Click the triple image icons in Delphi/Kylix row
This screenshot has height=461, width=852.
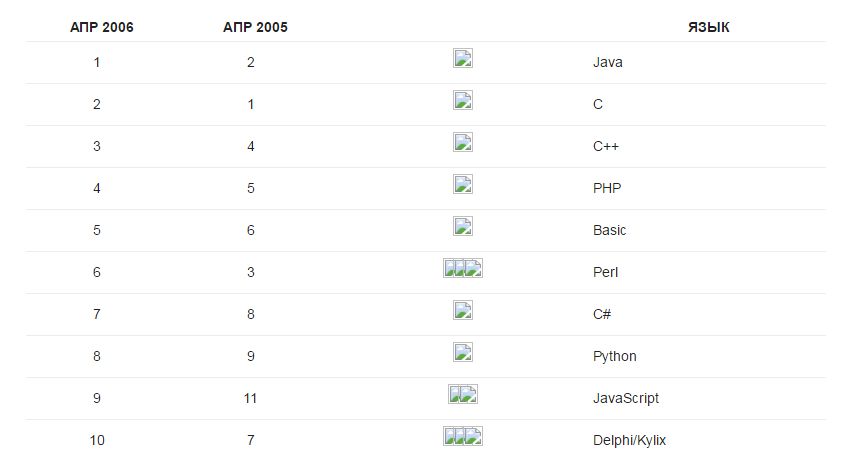[463, 436]
